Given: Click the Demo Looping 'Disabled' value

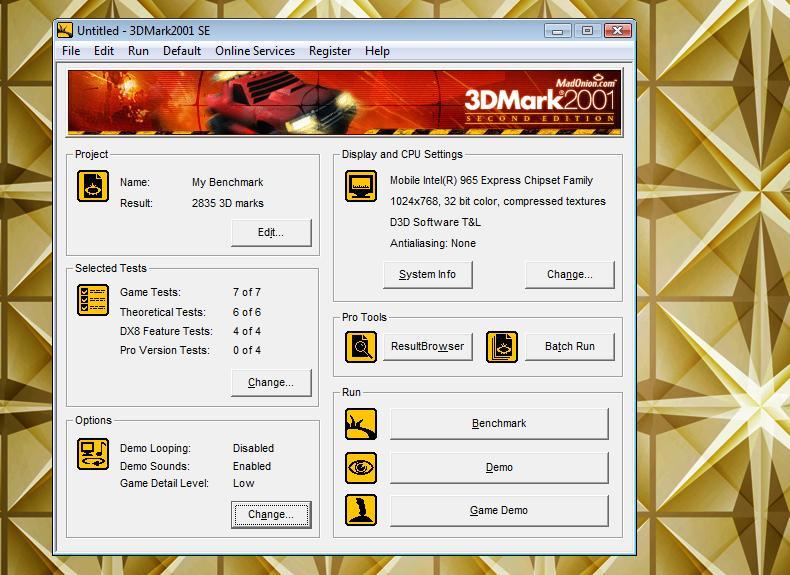Looking at the screenshot, I should [x=253, y=448].
